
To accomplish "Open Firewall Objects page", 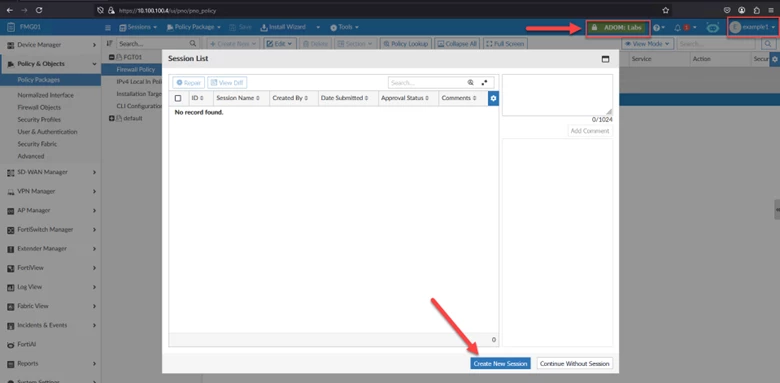I will pos(39,107).
